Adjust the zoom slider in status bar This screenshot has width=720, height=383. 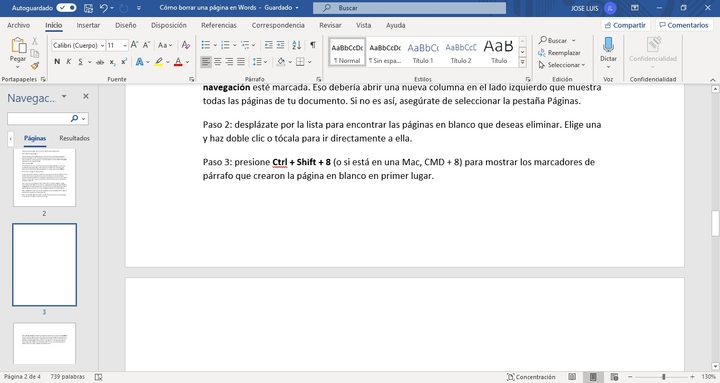pos(664,377)
